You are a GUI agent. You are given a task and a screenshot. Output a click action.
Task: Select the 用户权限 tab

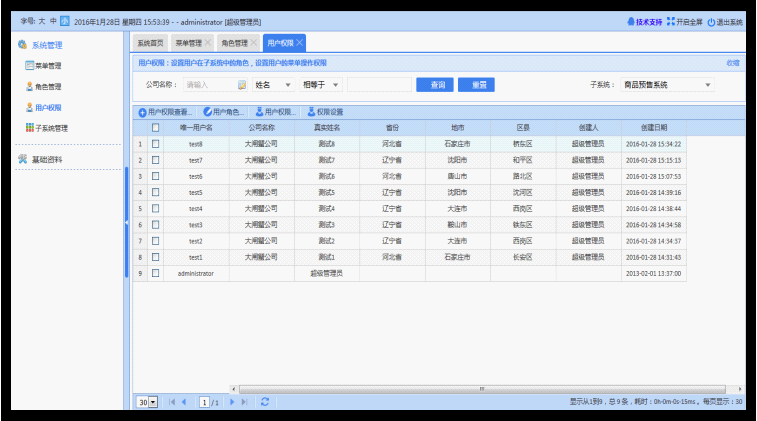(280, 43)
